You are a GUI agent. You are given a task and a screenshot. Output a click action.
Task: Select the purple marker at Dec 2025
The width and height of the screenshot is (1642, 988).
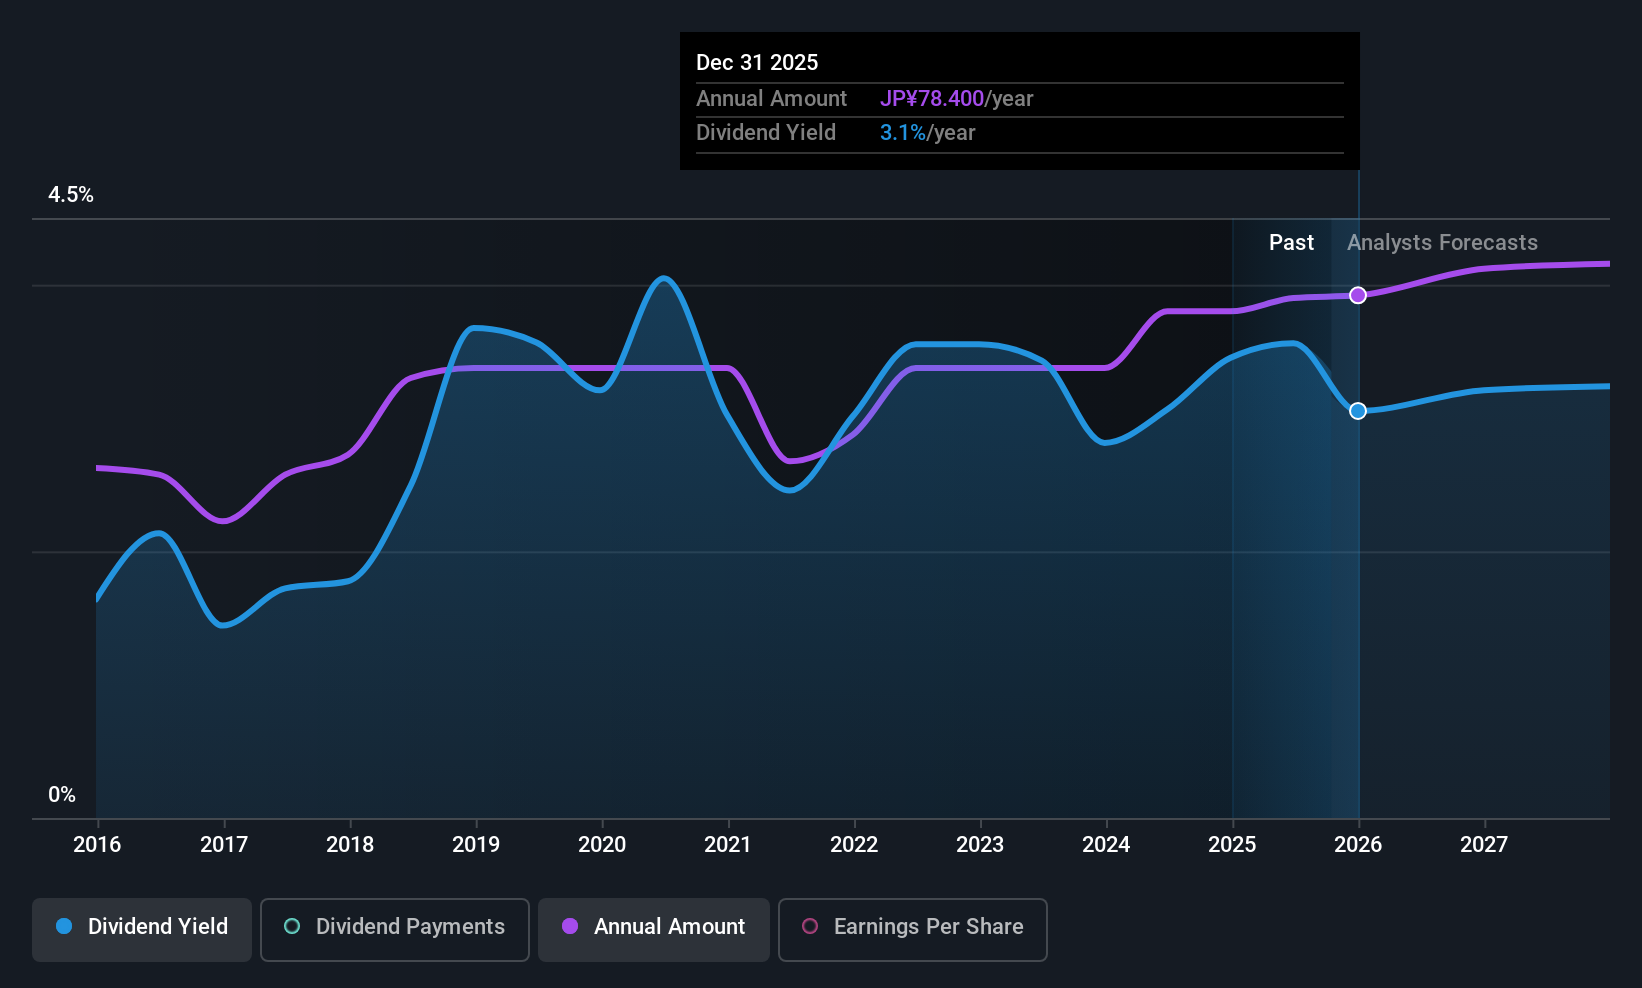pyautogui.click(x=1358, y=295)
